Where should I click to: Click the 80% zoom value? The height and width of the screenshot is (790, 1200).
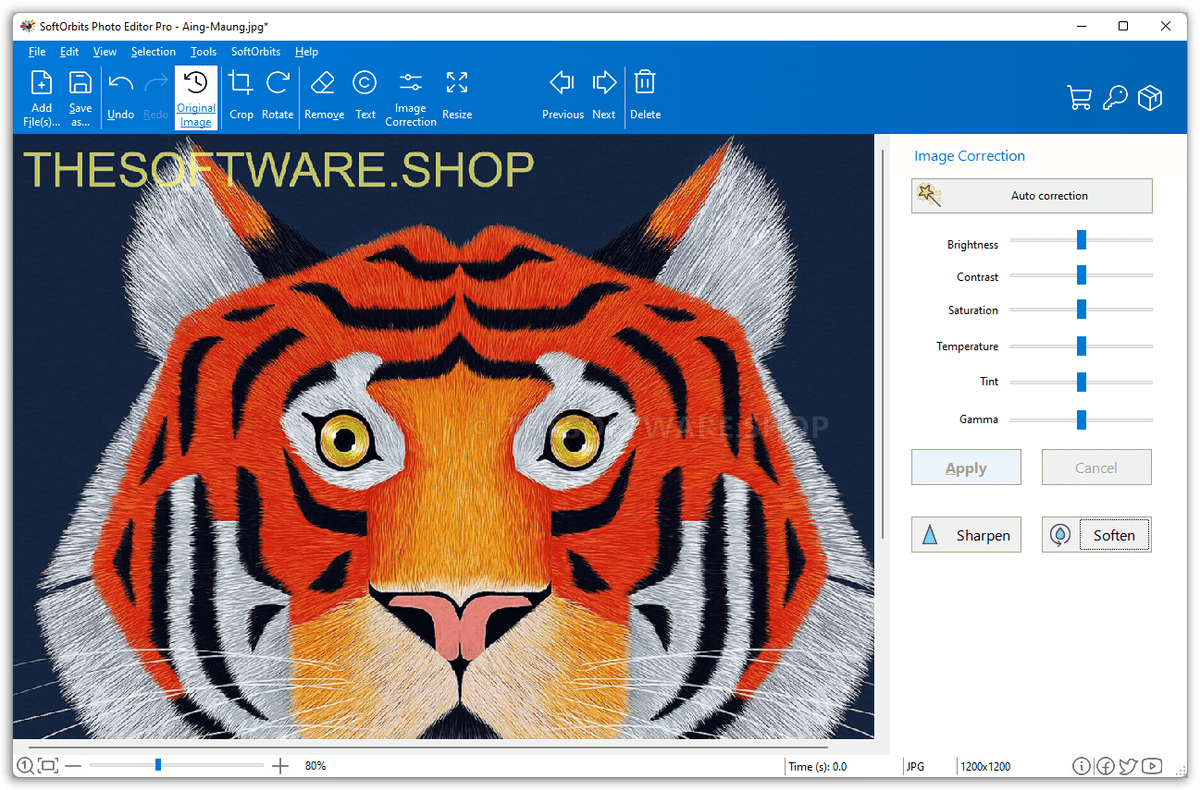tap(316, 766)
